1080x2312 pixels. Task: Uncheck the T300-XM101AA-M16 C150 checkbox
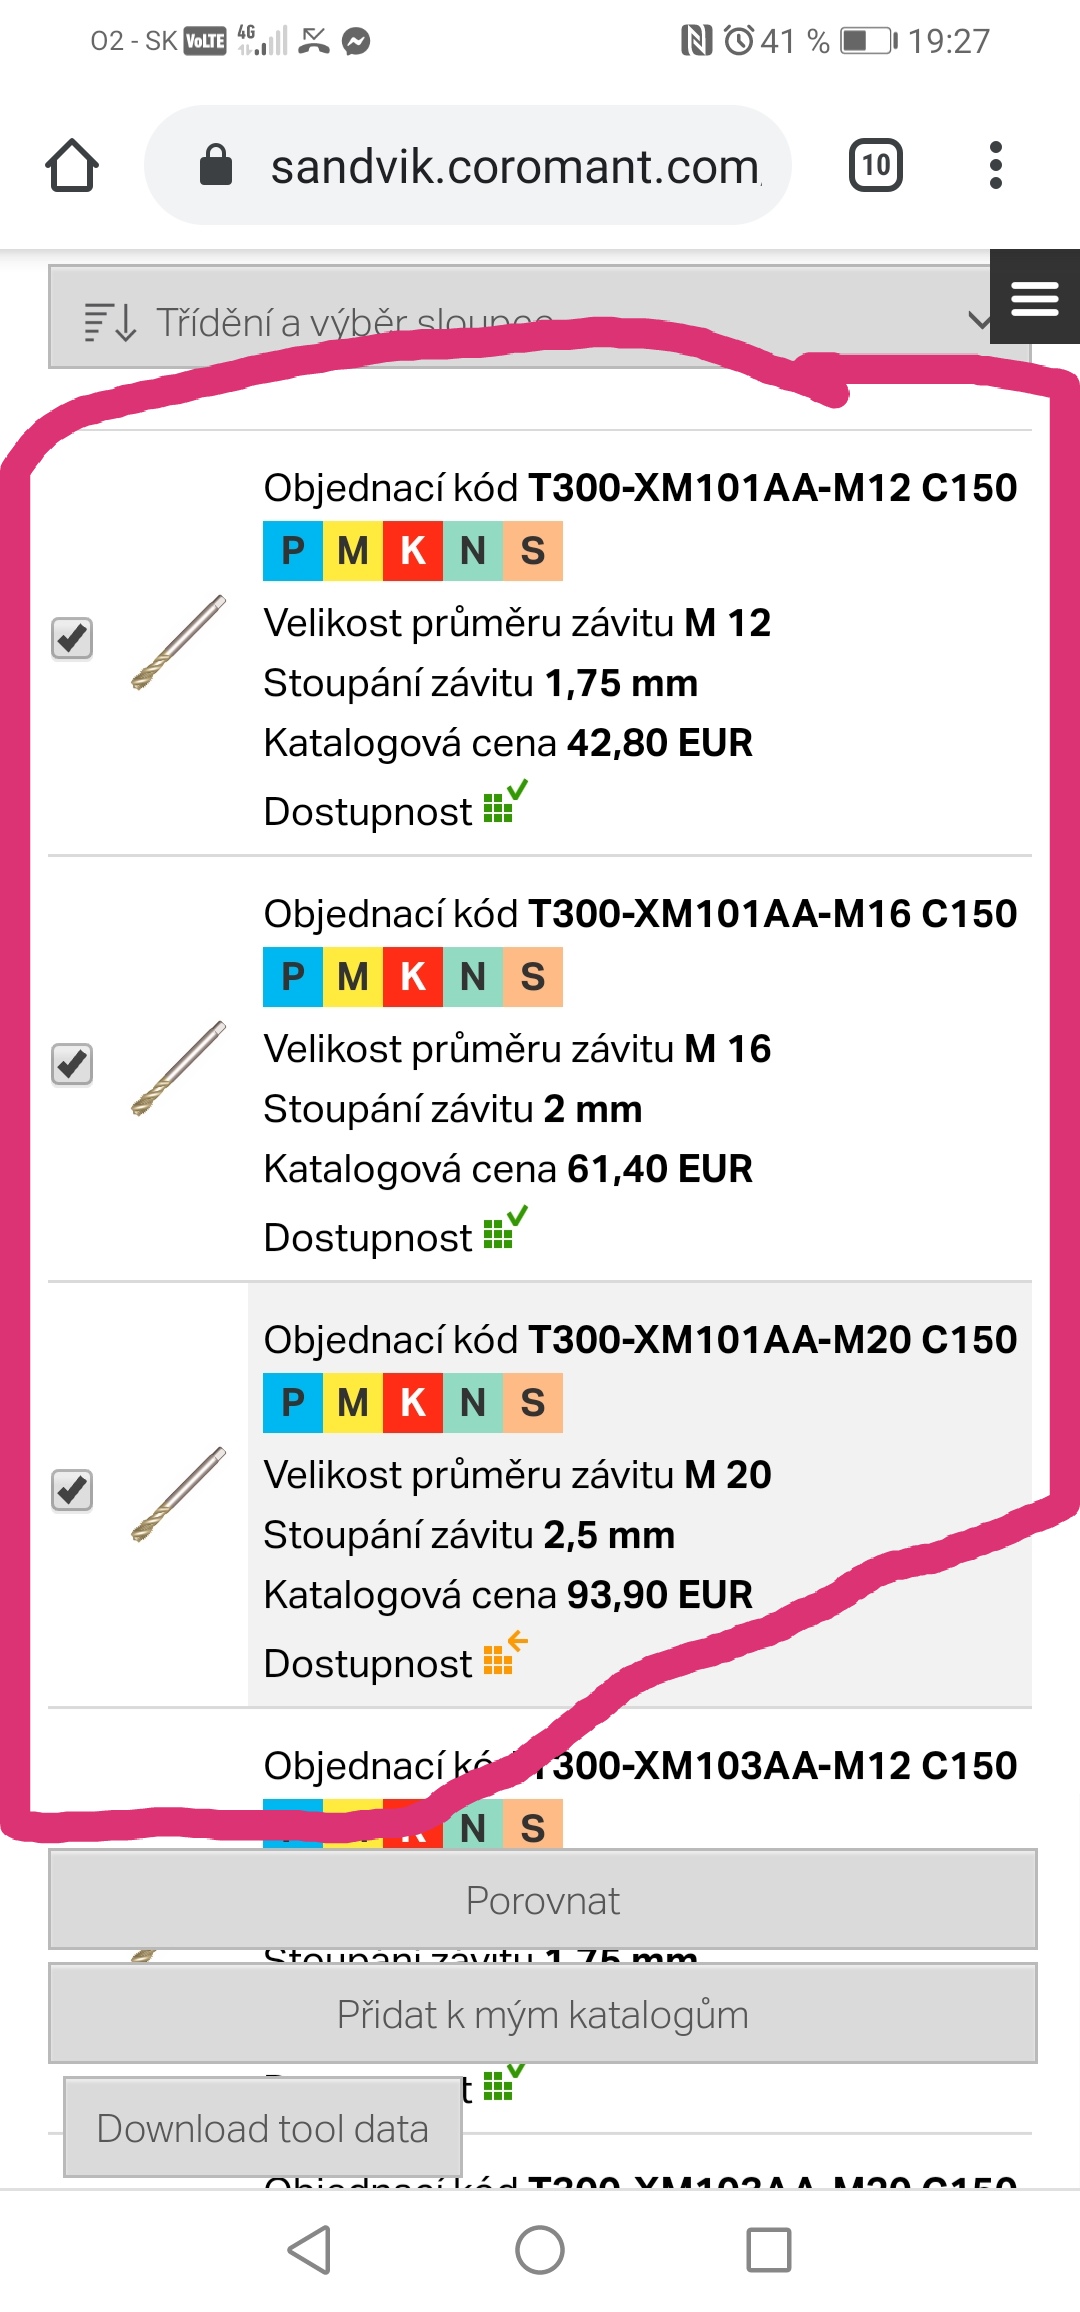(72, 1064)
